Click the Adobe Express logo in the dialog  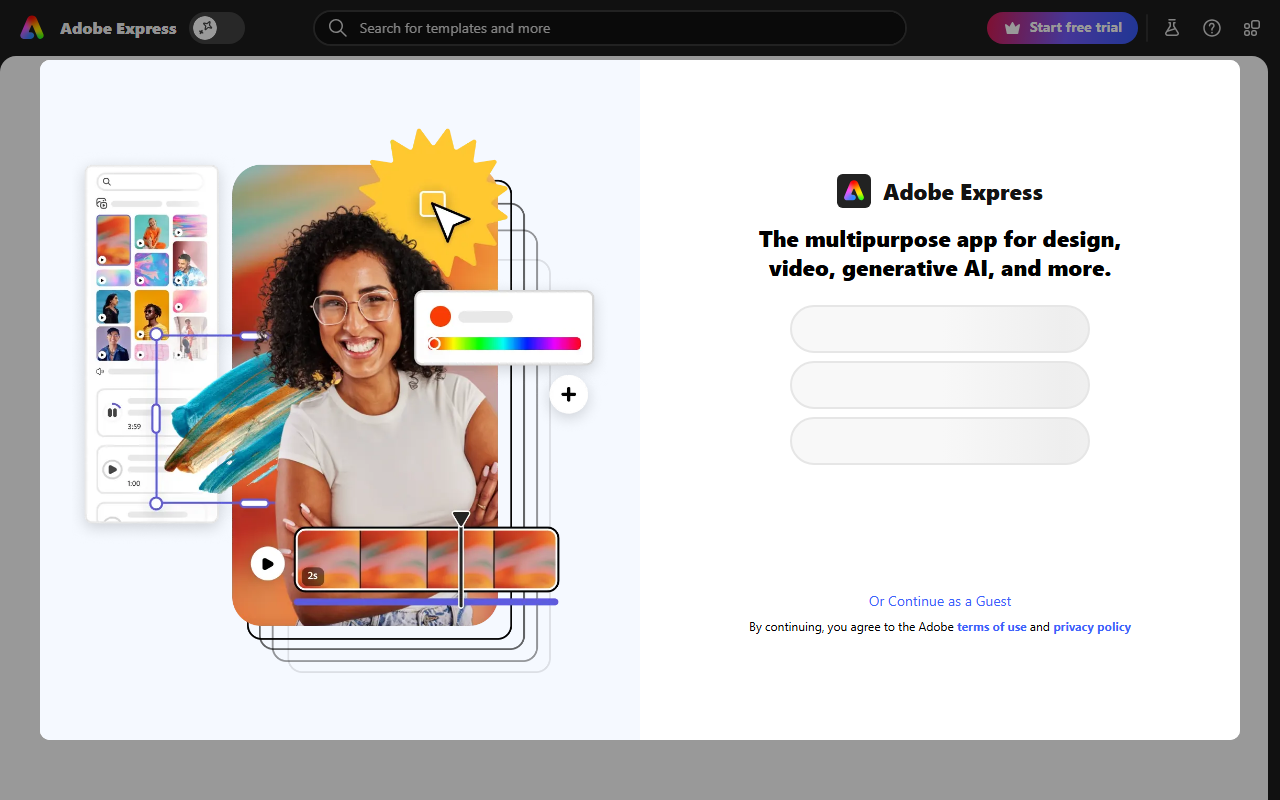(x=854, y=191)
